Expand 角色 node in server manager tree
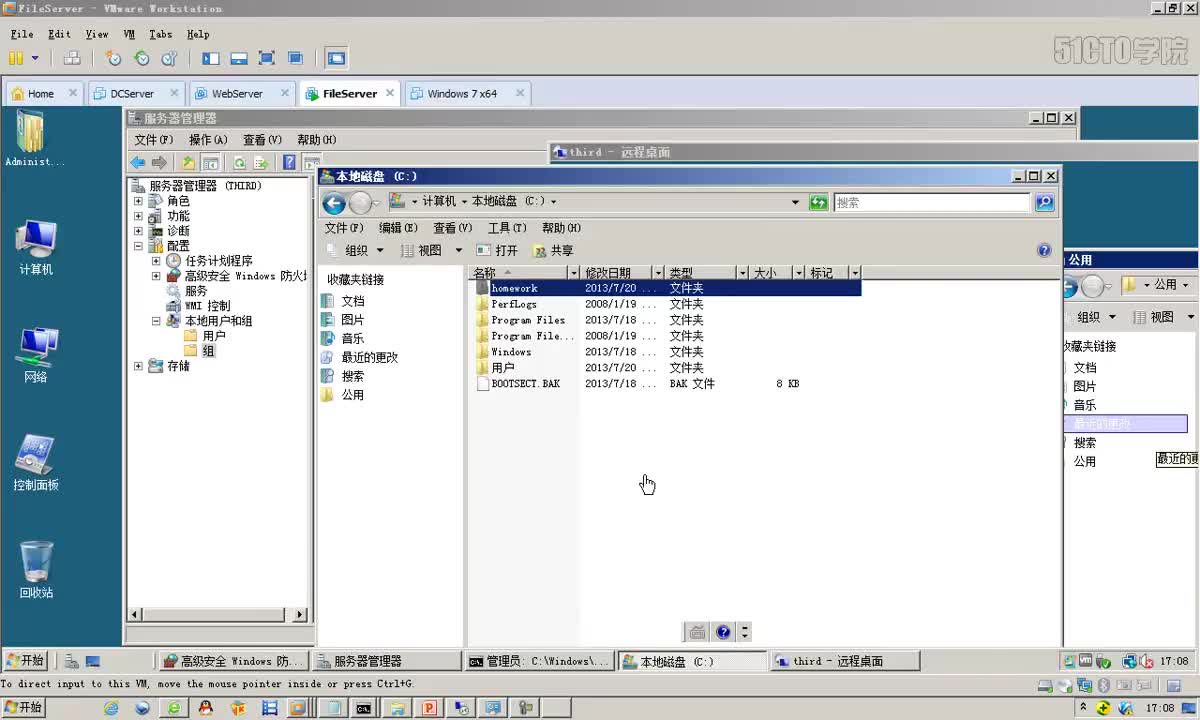The height and width of the screenshot is (720, 1200). click(138, 201)
